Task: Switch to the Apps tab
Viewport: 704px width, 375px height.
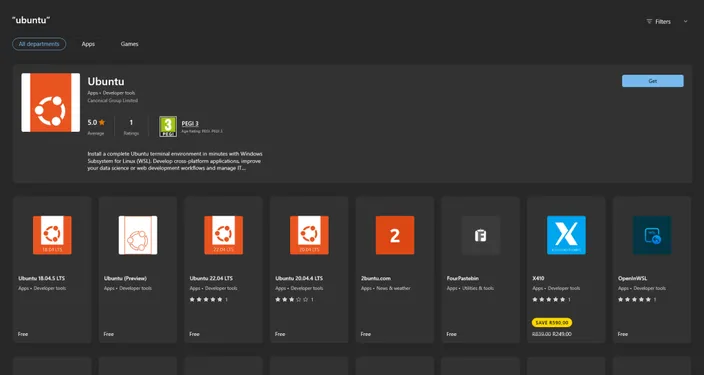Action: point(88,44)
